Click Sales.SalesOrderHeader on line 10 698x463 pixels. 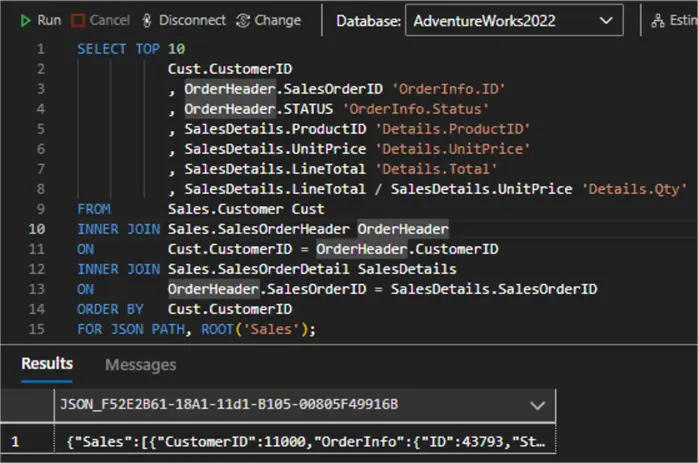coord(259,229)
